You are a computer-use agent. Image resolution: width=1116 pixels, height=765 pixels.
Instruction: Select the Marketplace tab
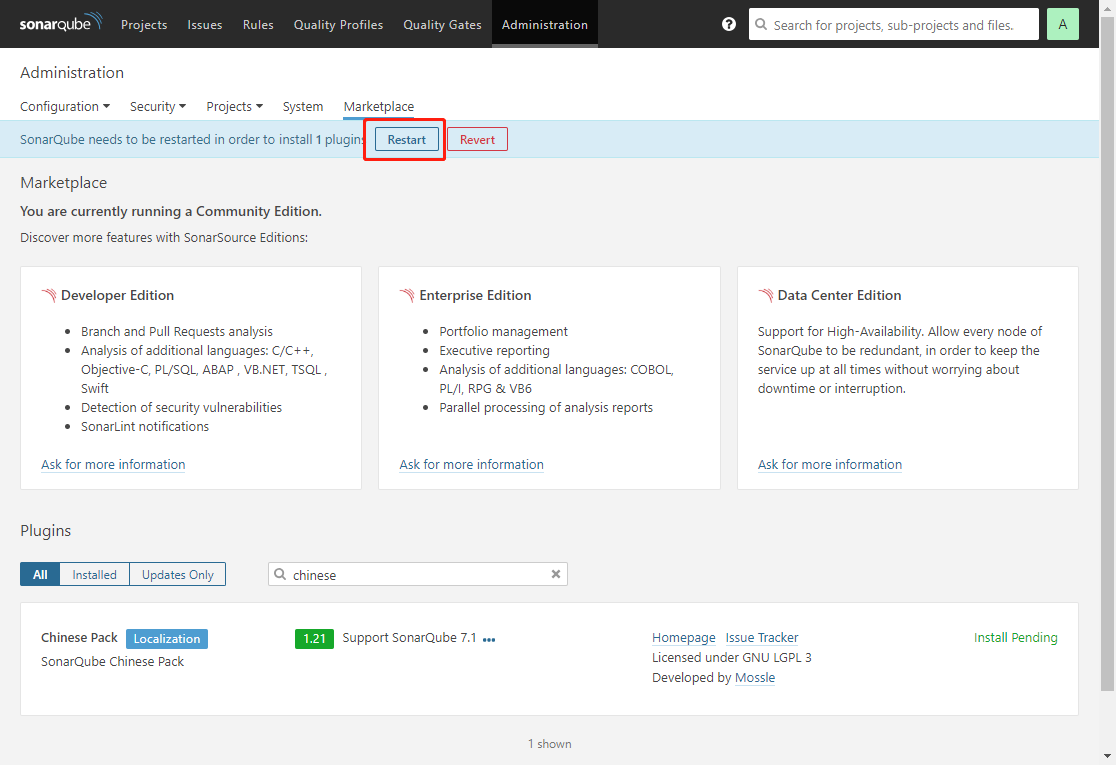[379, 106]
